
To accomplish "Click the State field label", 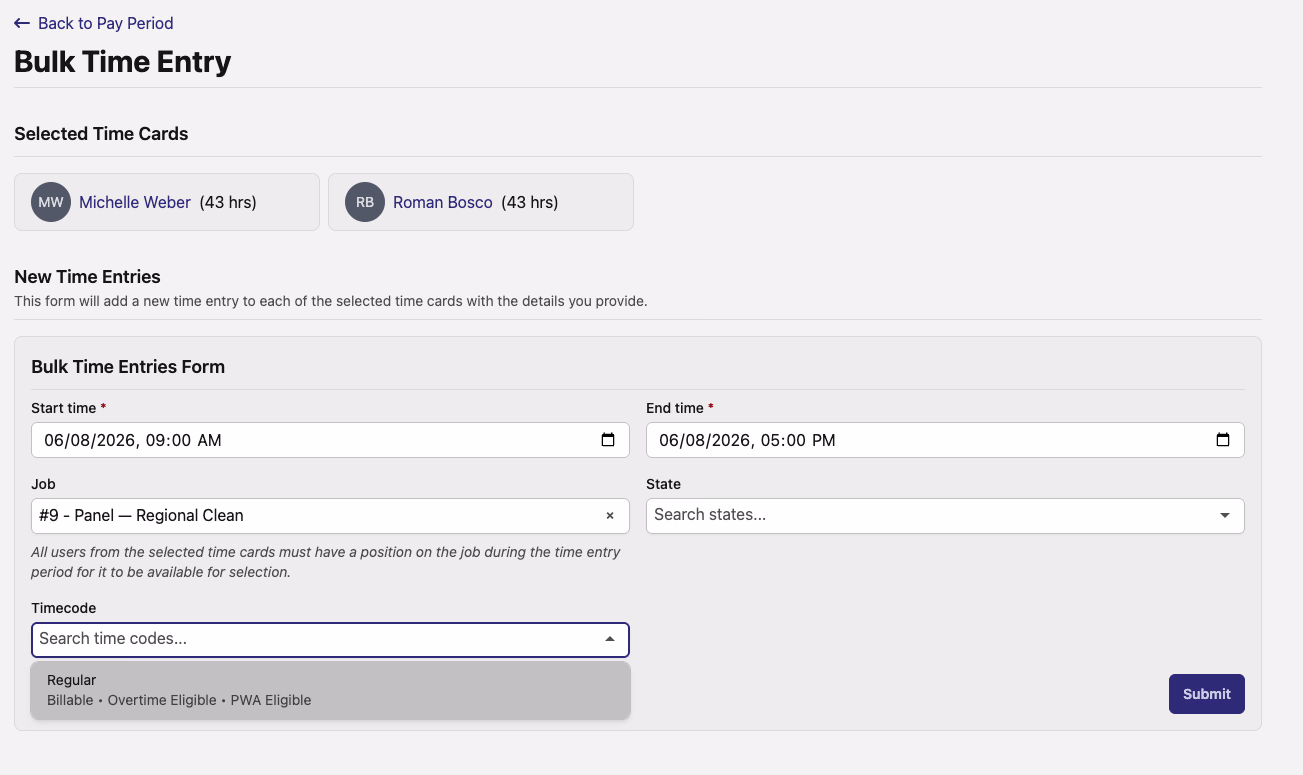I will pos(663,484).
